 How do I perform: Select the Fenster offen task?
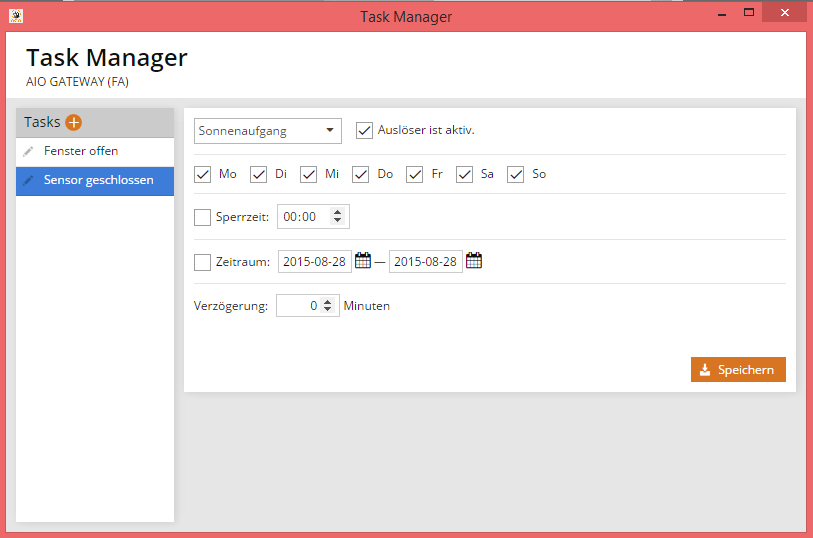coord(81,151)
